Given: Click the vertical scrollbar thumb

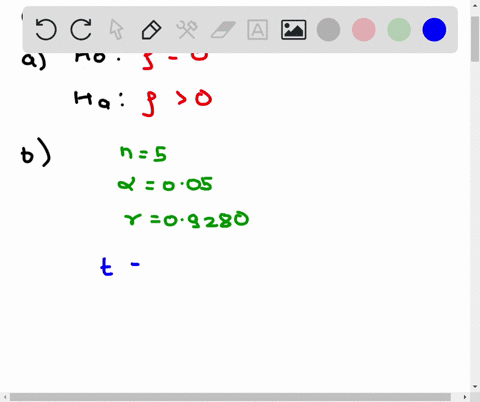Looking at the screenshot, I should 475,39.
